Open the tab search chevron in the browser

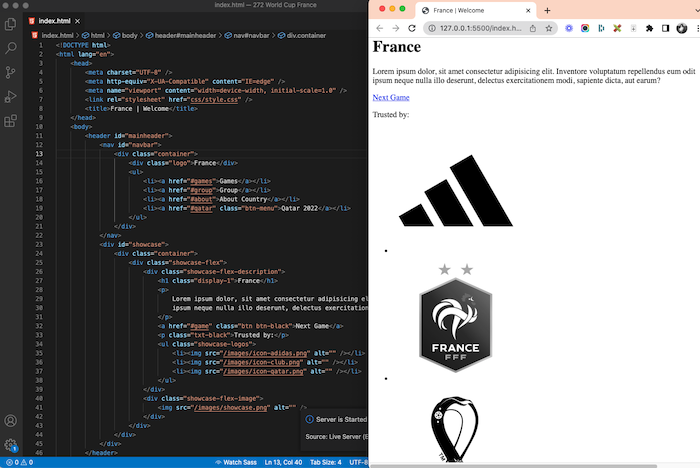click(696, 10)
